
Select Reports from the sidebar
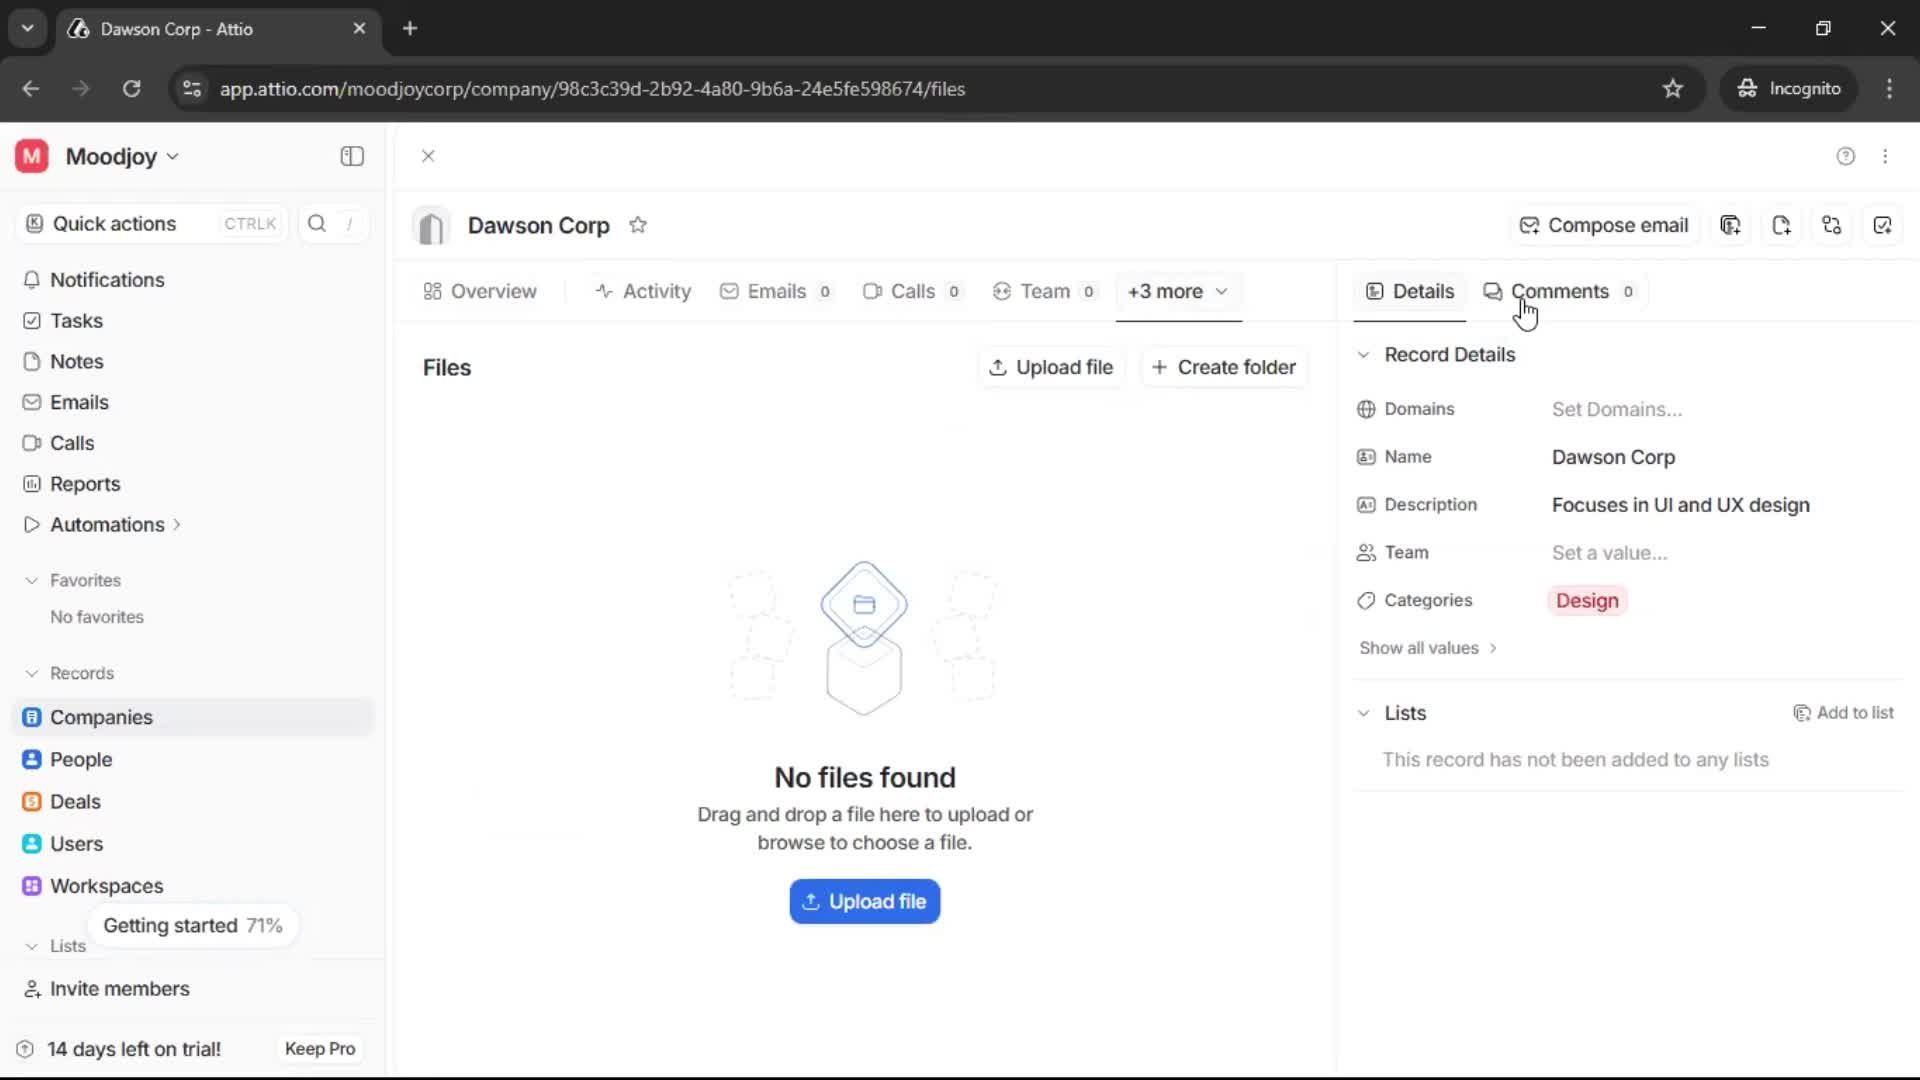(84, 484)
